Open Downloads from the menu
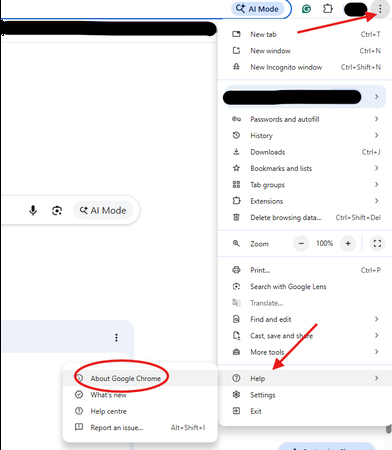This screenshot has height=450, width=392. tap(305, 152)
